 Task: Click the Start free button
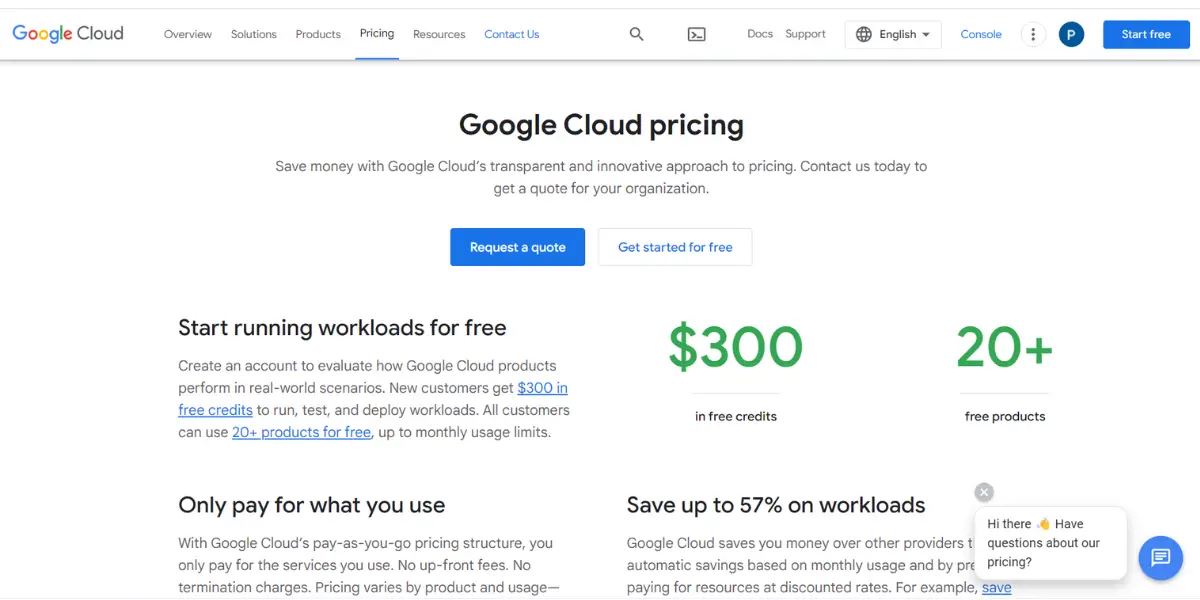click(1146, 34)
